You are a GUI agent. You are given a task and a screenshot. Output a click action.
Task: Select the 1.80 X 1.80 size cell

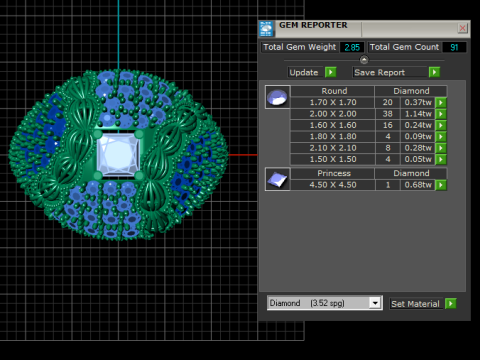click(333, 137)
